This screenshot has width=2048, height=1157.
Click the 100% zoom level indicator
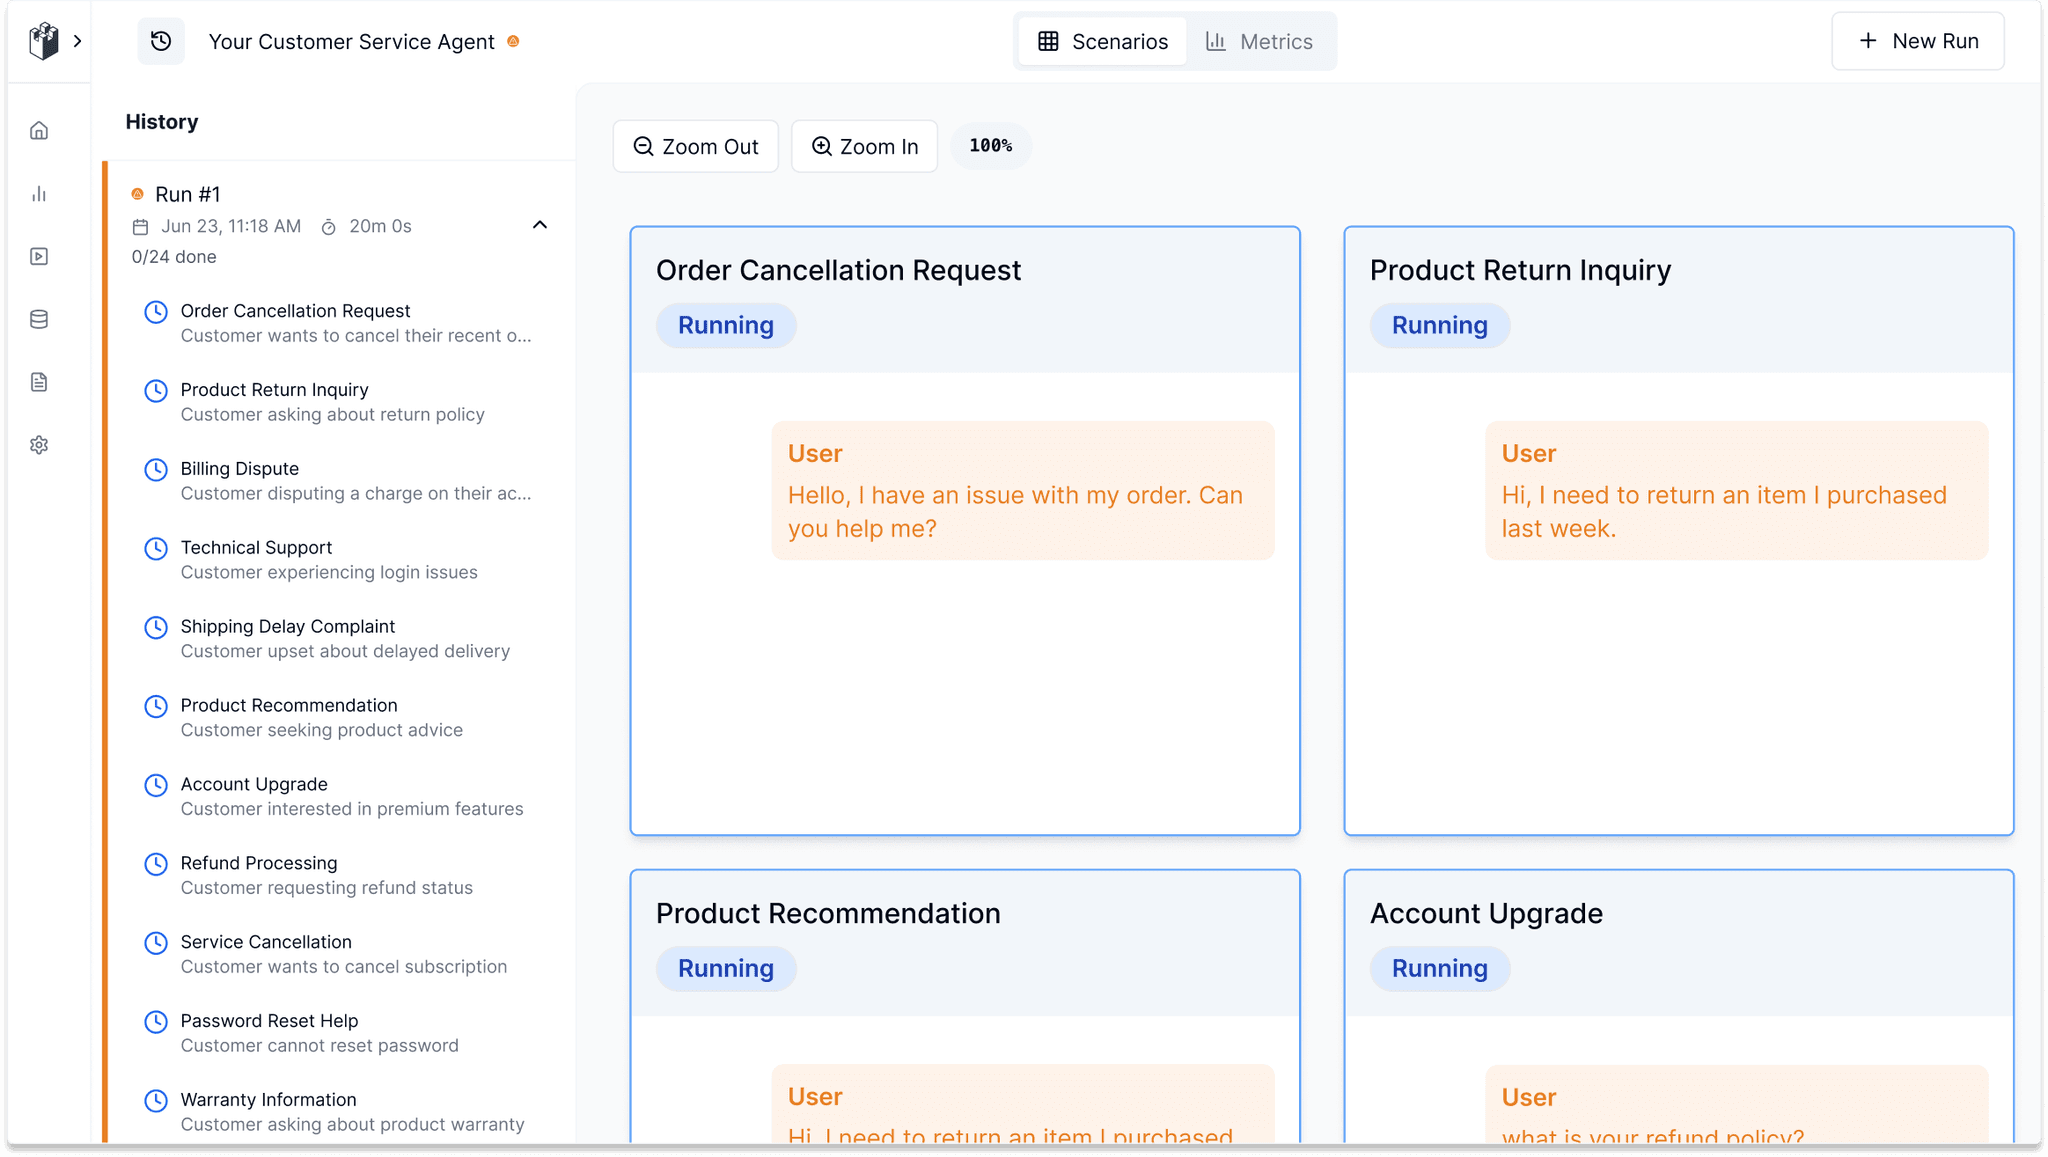coord(990,146)
